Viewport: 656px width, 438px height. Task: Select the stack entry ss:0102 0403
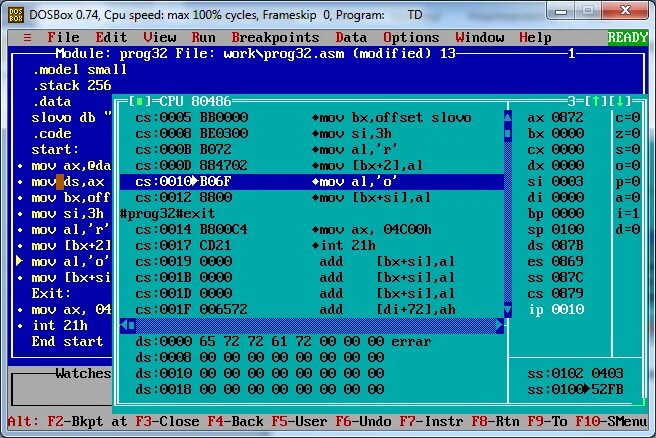575,373
